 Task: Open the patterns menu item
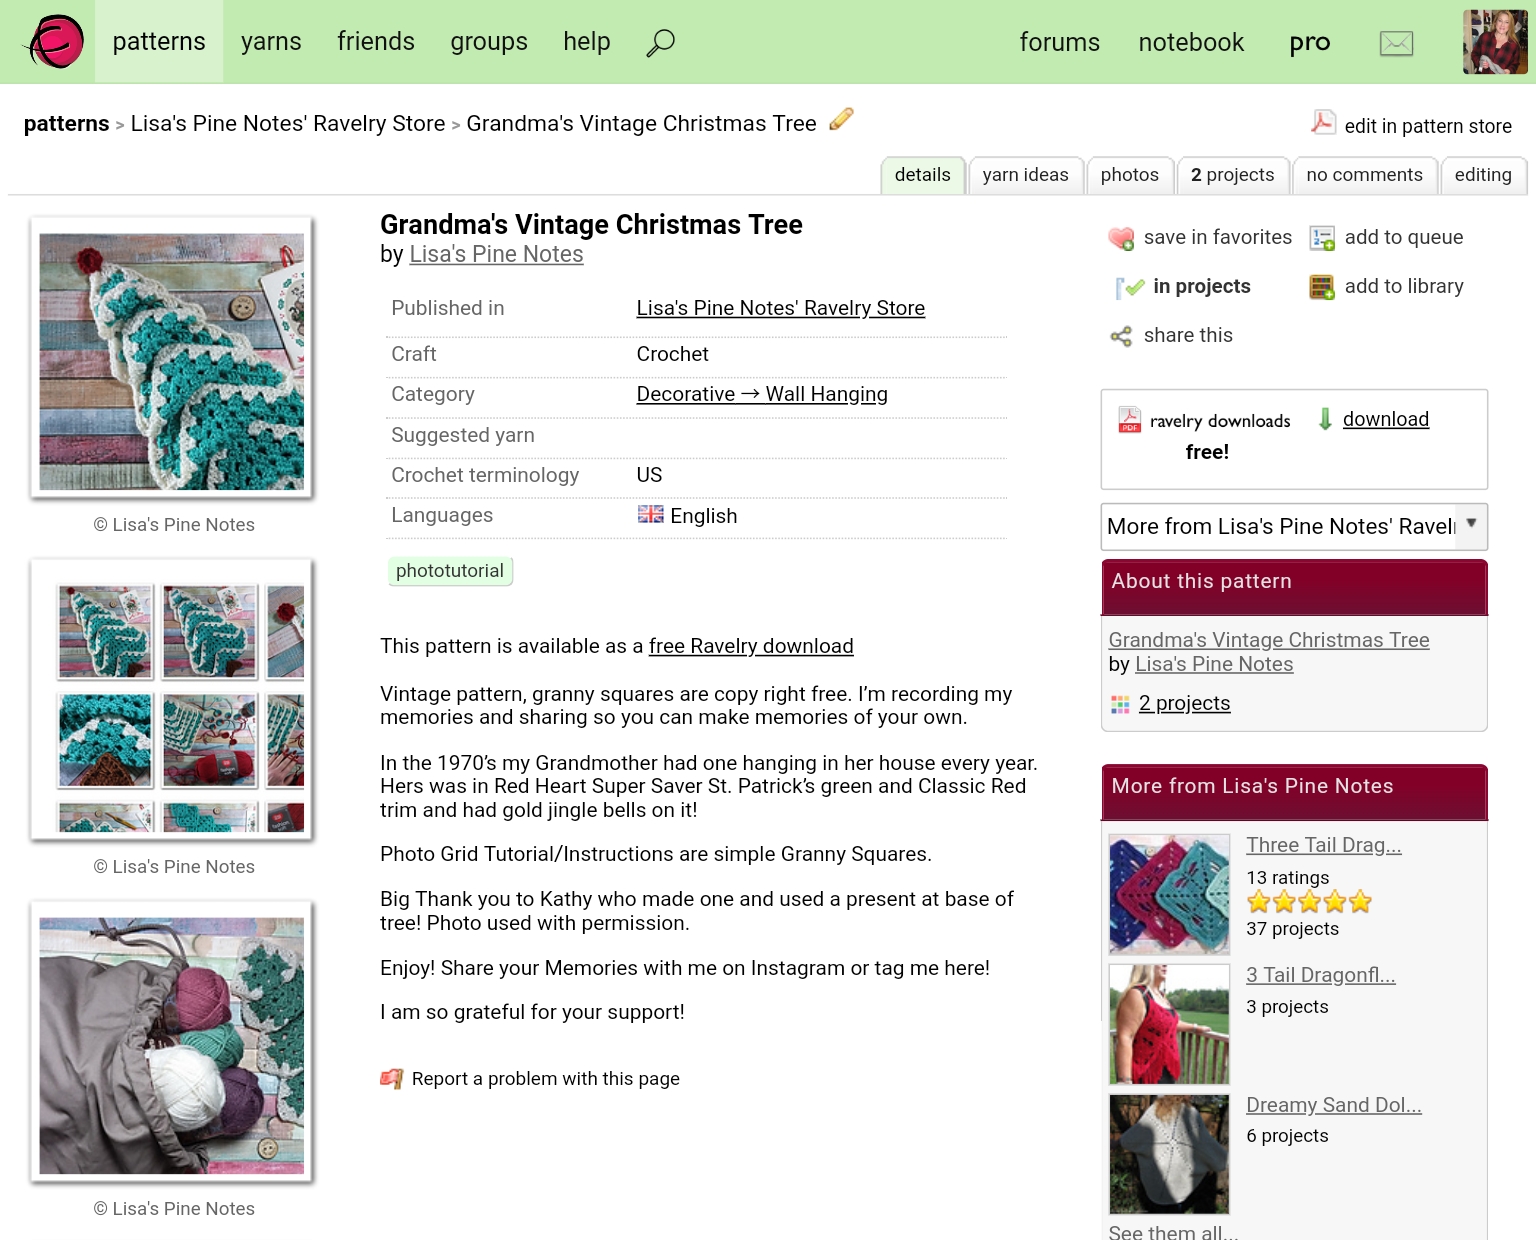coord(159,42)
